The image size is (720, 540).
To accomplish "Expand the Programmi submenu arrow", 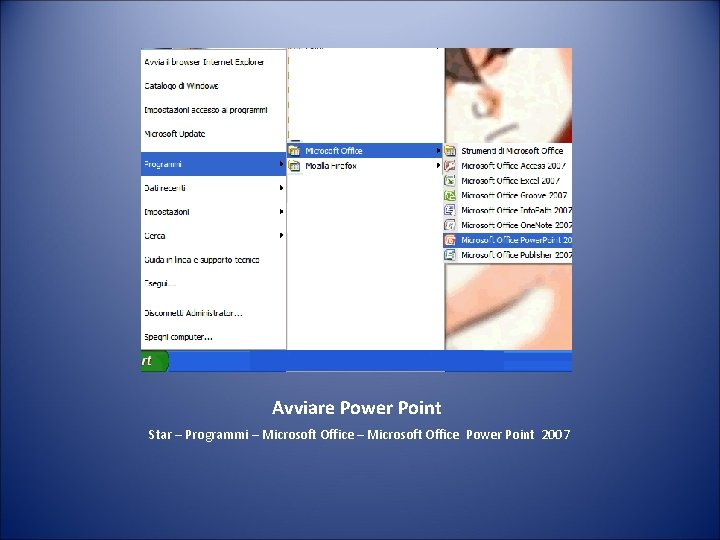I will tap(281, 164).
